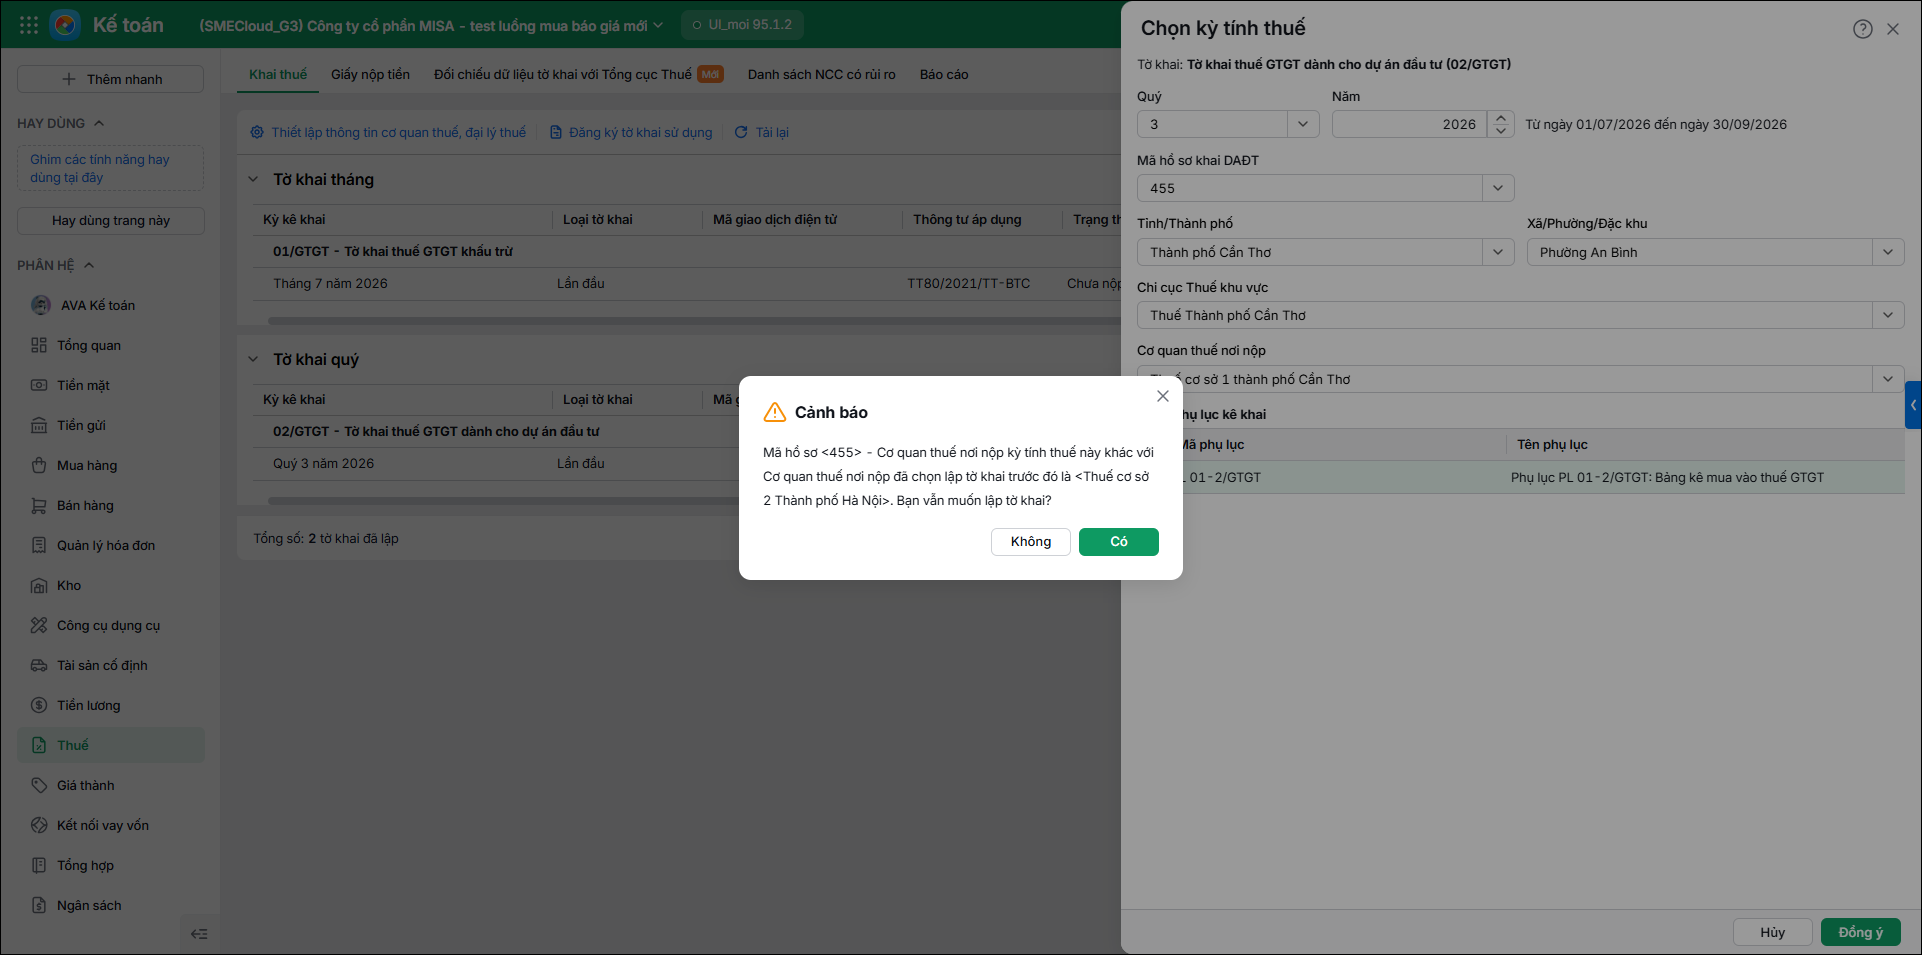
Task: Click Có to confirm the warning
Action: (1118, 542)
